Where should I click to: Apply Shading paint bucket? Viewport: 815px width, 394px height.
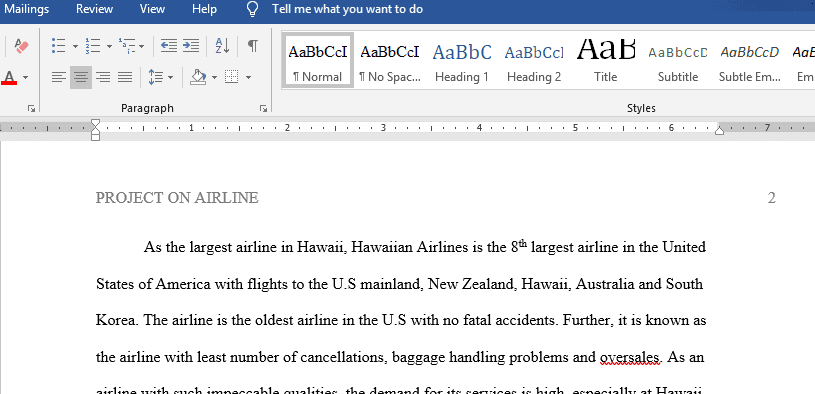coord(198,77)
